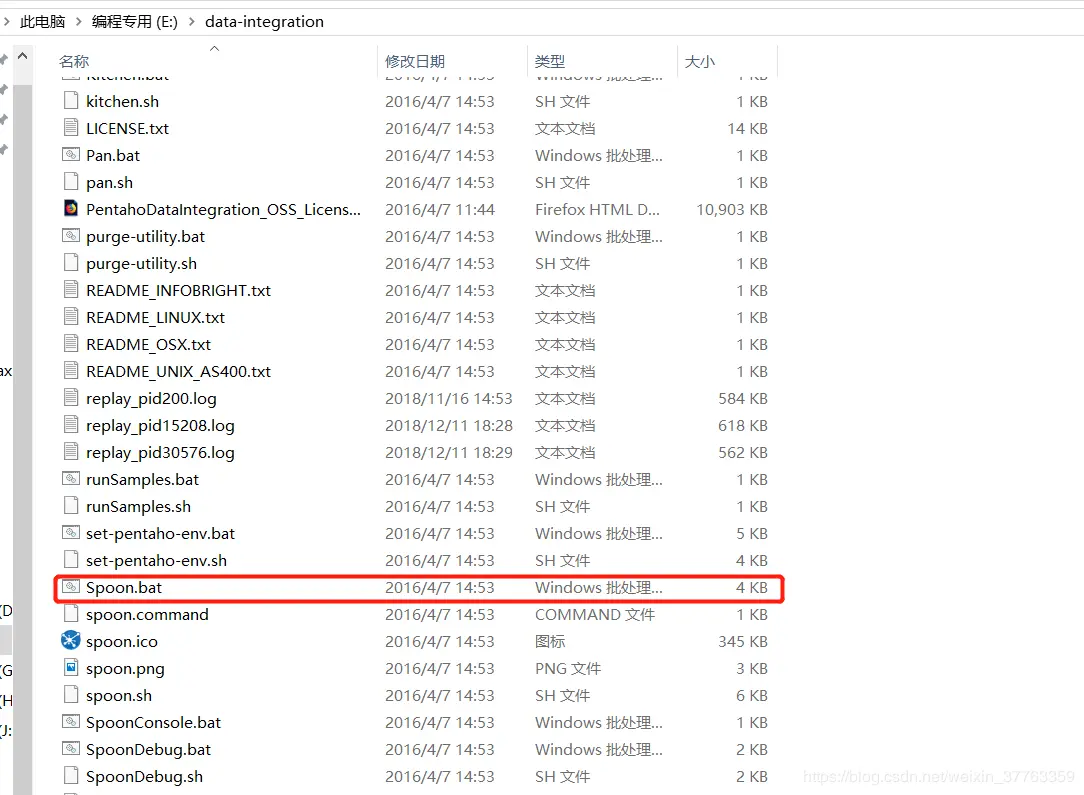Expand chevron after 此电脑 in breadcrumb
Viewport: 1084px width, 795px height.
click(x=78, y=21)
